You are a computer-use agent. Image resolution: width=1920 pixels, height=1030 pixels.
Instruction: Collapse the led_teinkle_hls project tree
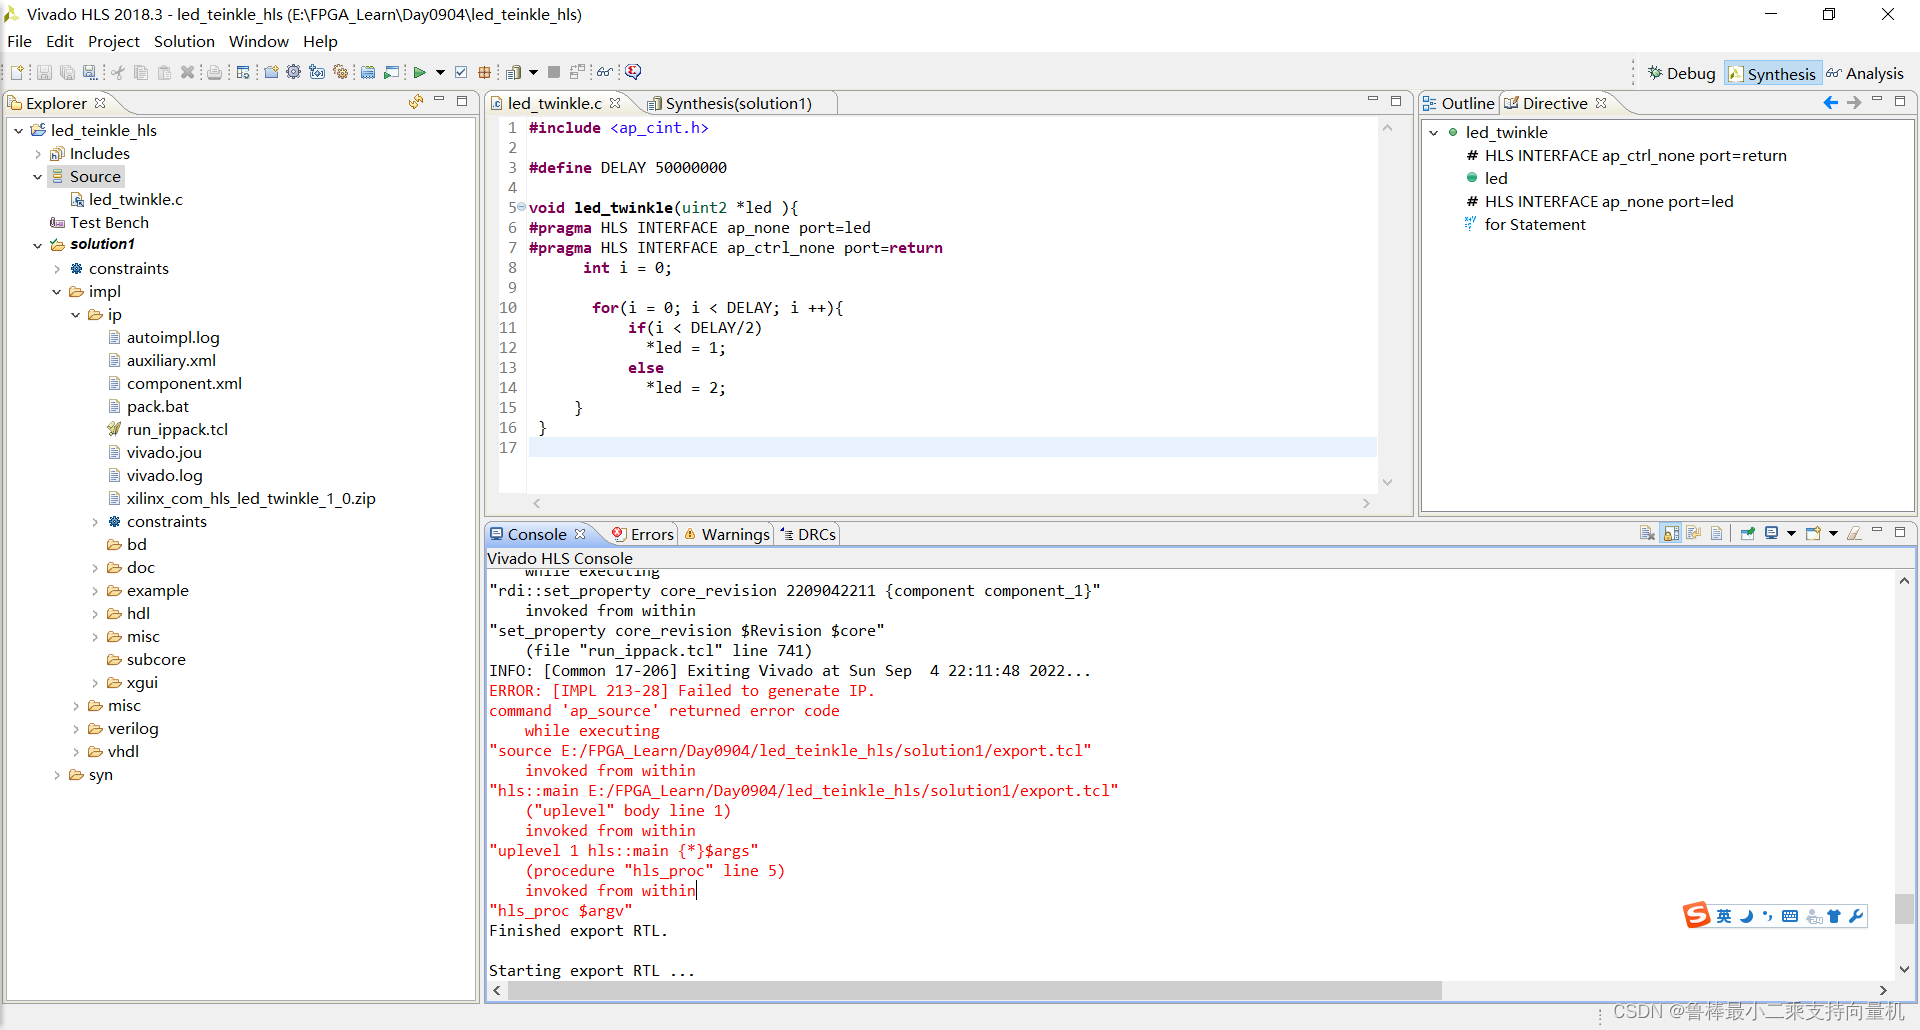click(19, 131)
